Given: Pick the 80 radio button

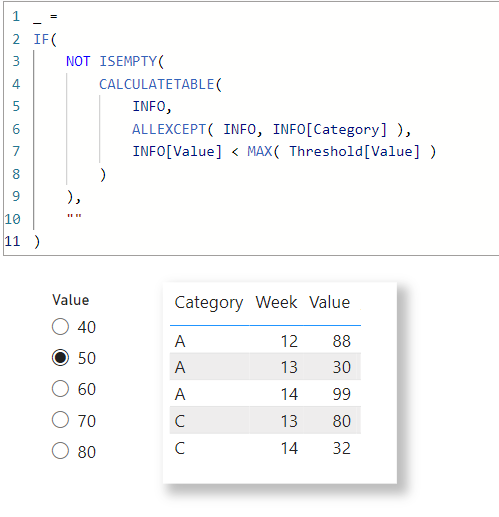Looking at the screenshot, I should click(60, 451).
